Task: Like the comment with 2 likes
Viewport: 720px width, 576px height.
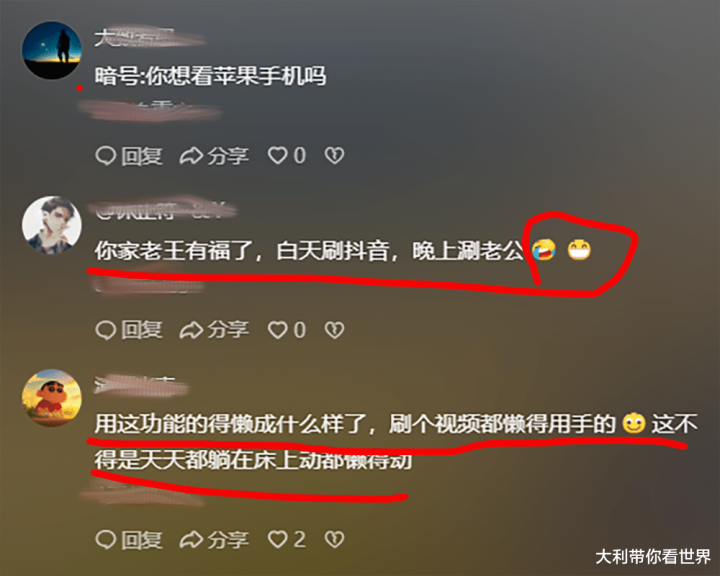Action: pos(287,539)
